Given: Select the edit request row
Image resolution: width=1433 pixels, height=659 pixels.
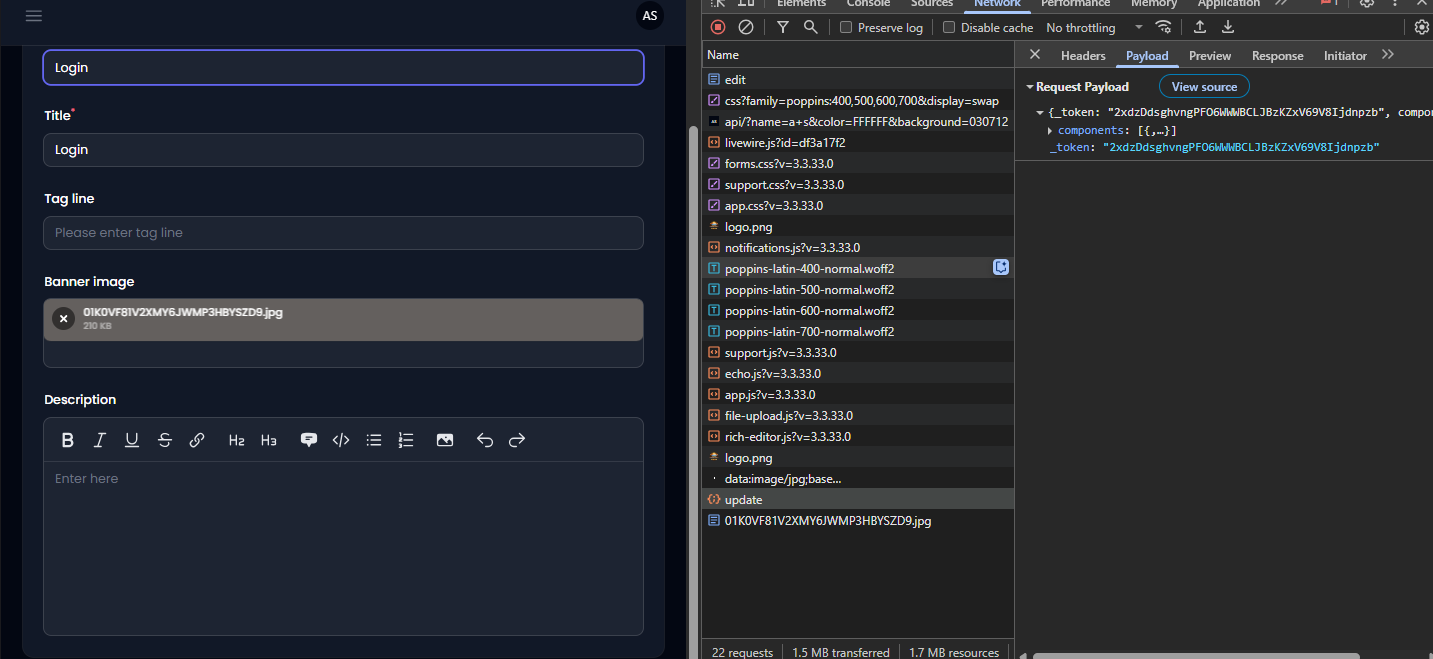Looking at the screenshot, I should [x=858, y=79].
